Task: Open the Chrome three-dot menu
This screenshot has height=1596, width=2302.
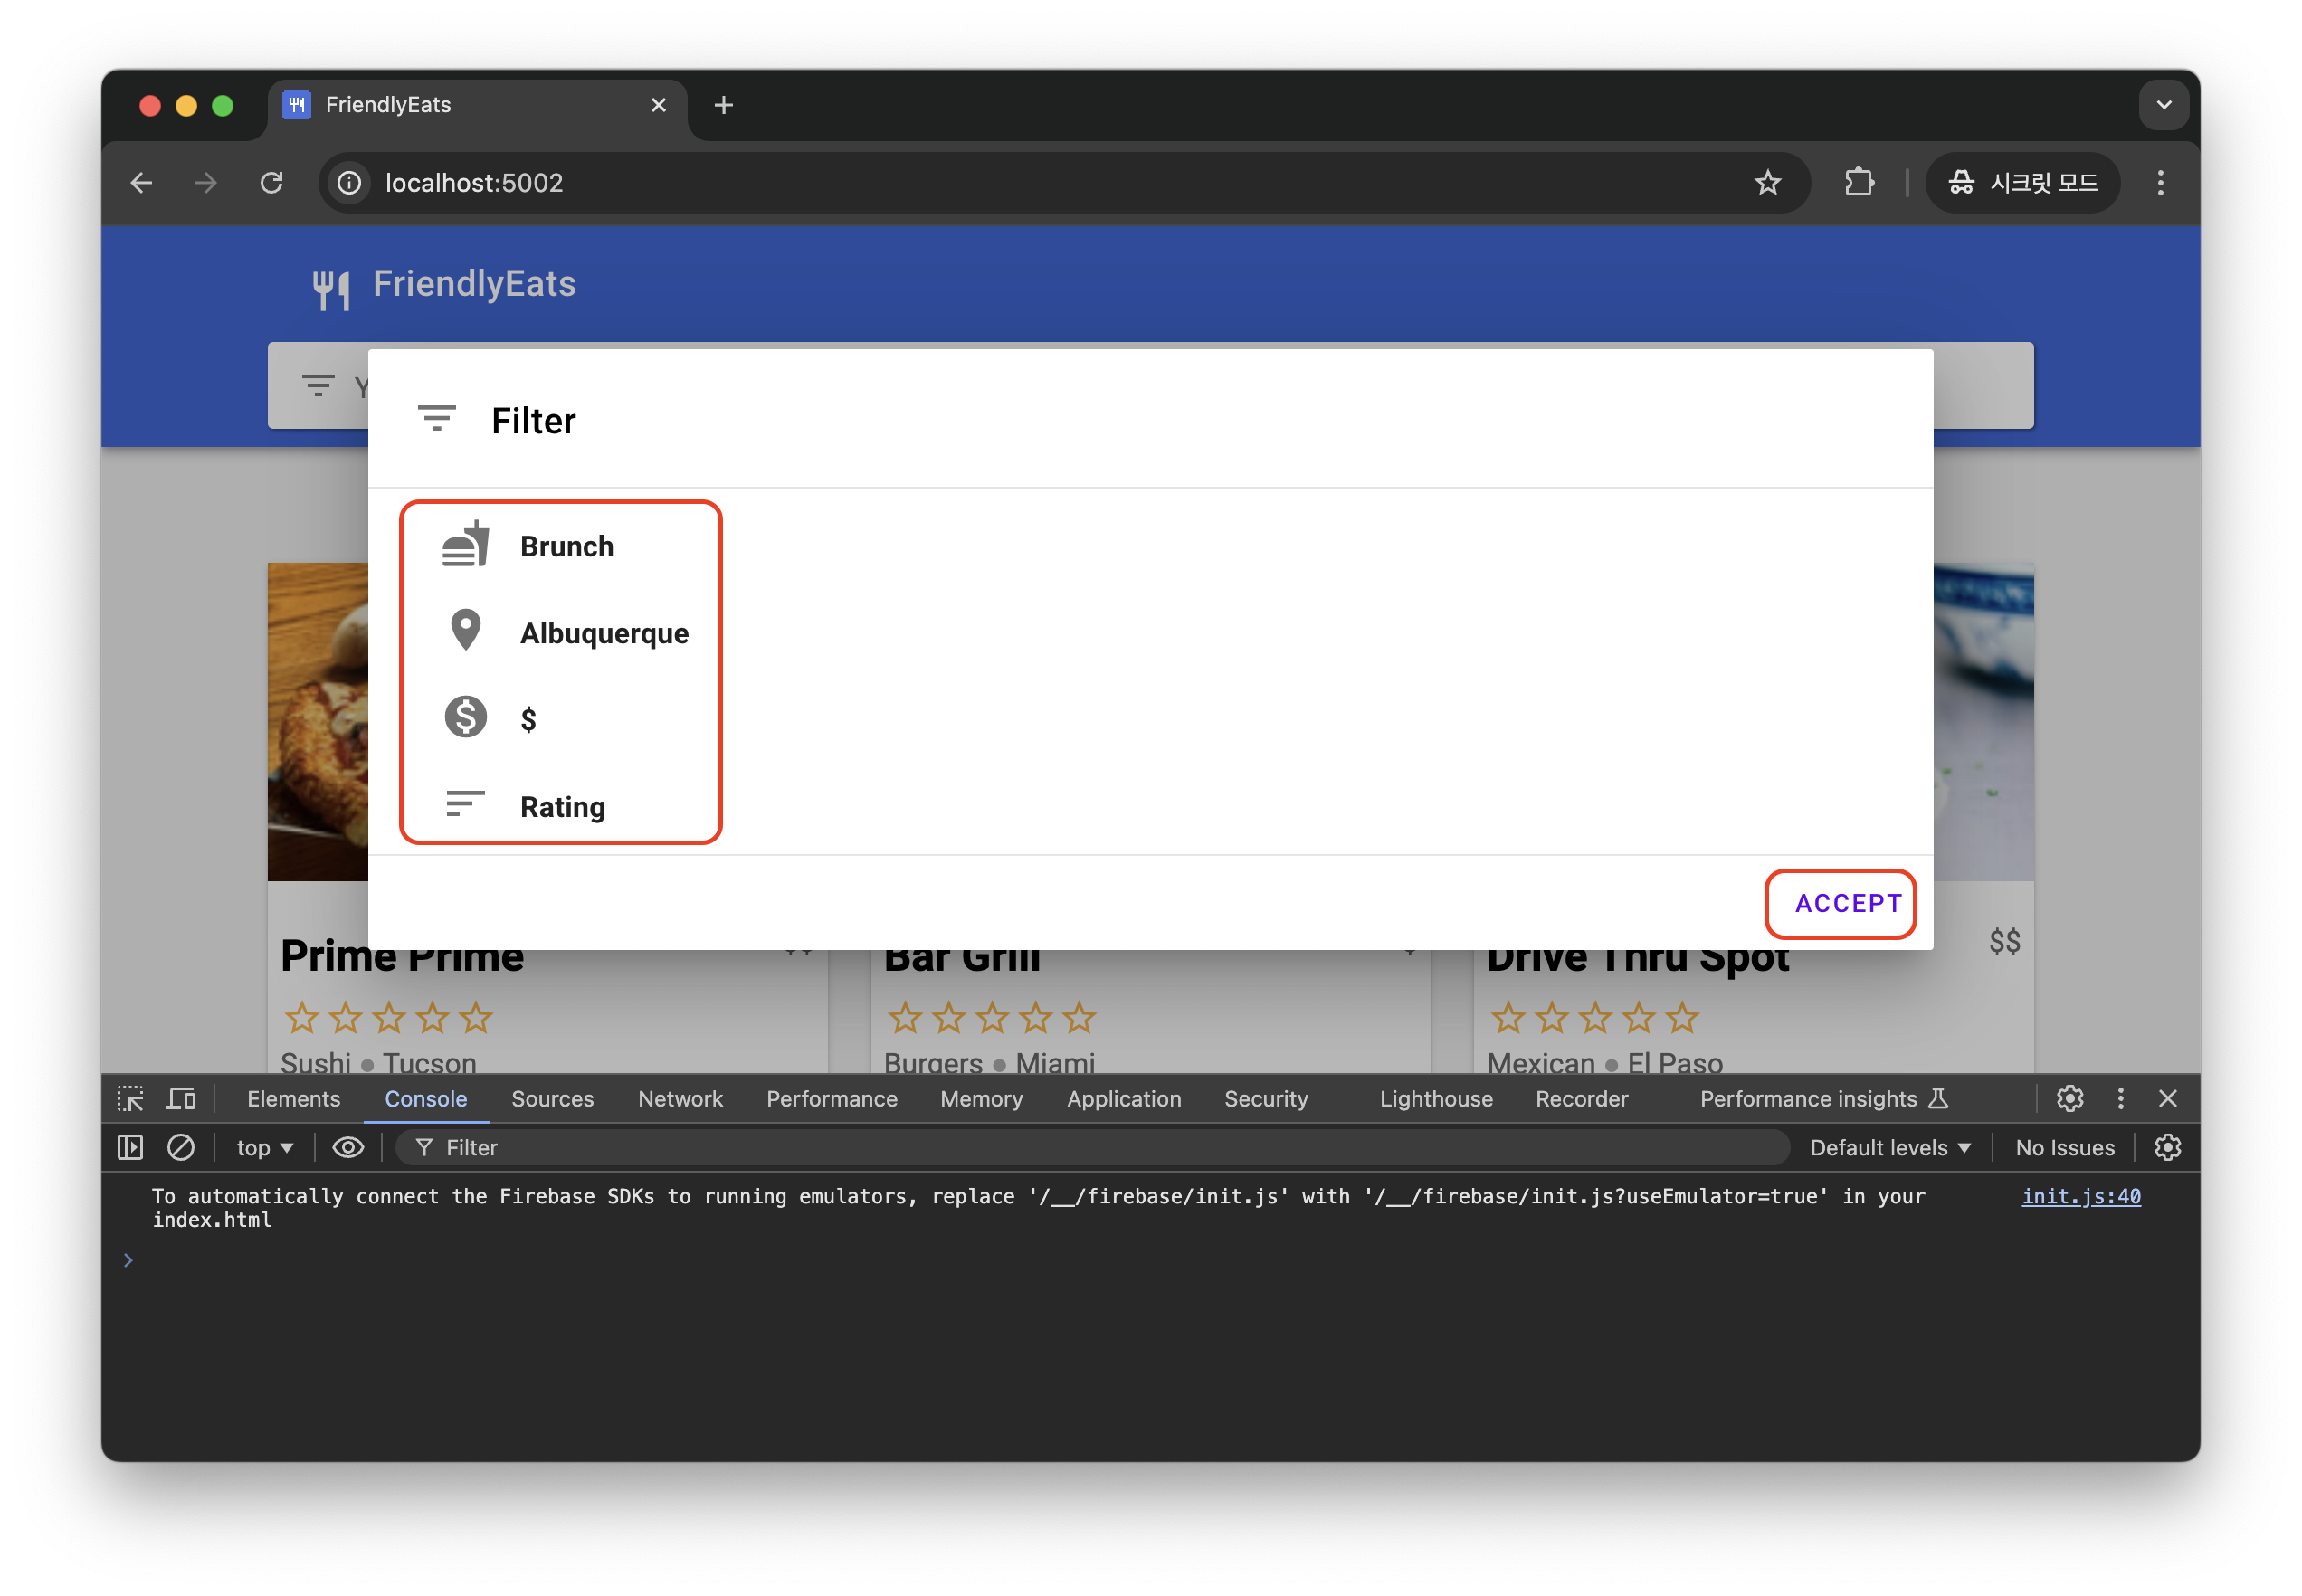Action: 2160,183
